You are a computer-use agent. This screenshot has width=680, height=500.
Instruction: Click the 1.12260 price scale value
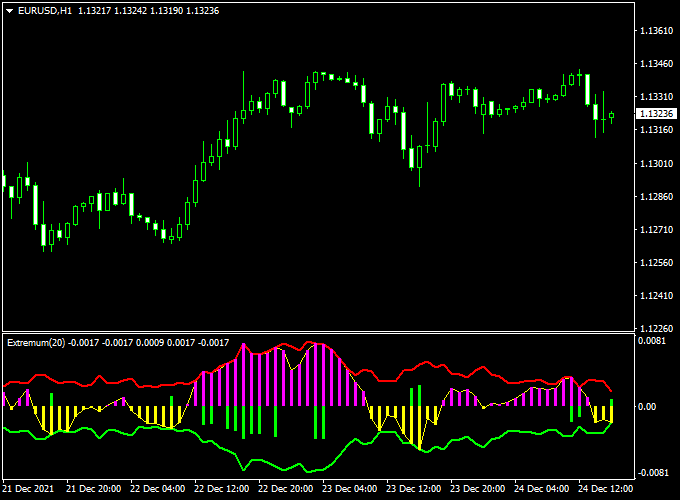[657, 329]
